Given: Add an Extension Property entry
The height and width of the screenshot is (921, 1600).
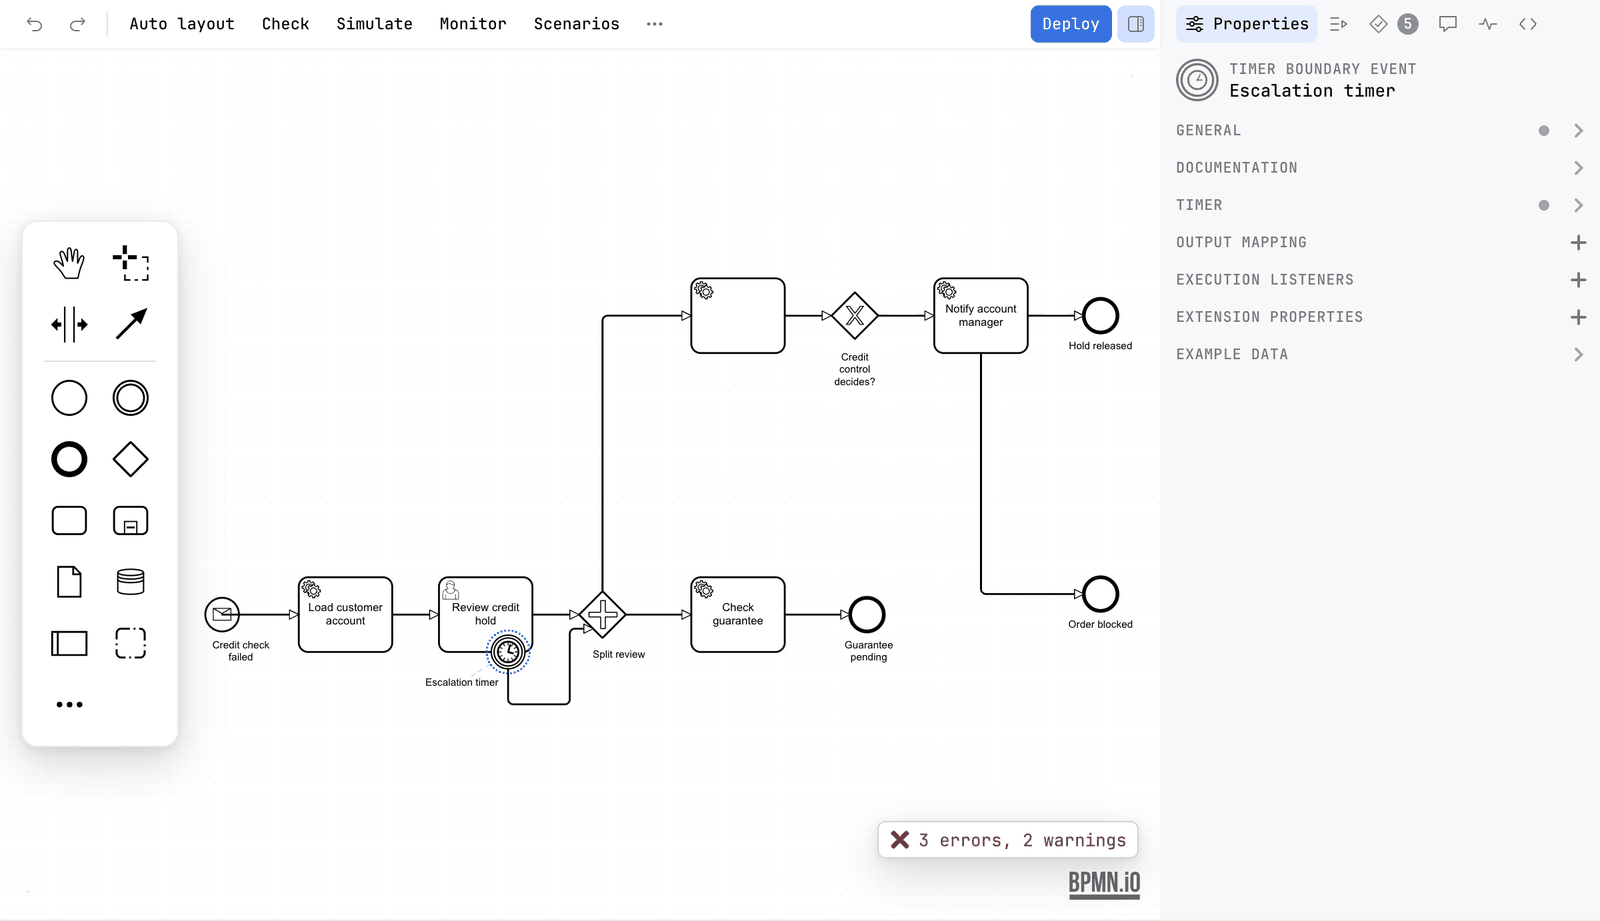Looking at the screenshot, I should (x=1578, y=317).
